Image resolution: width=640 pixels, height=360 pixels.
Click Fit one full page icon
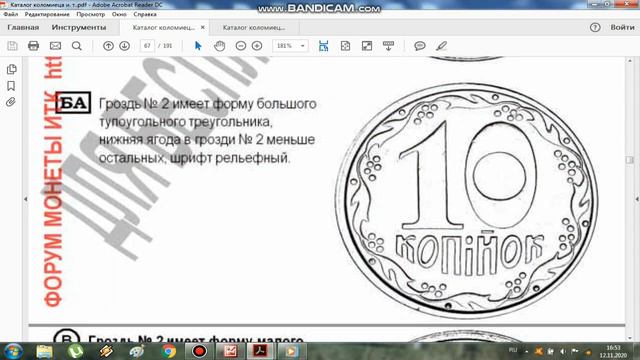(x=345, y=46)
